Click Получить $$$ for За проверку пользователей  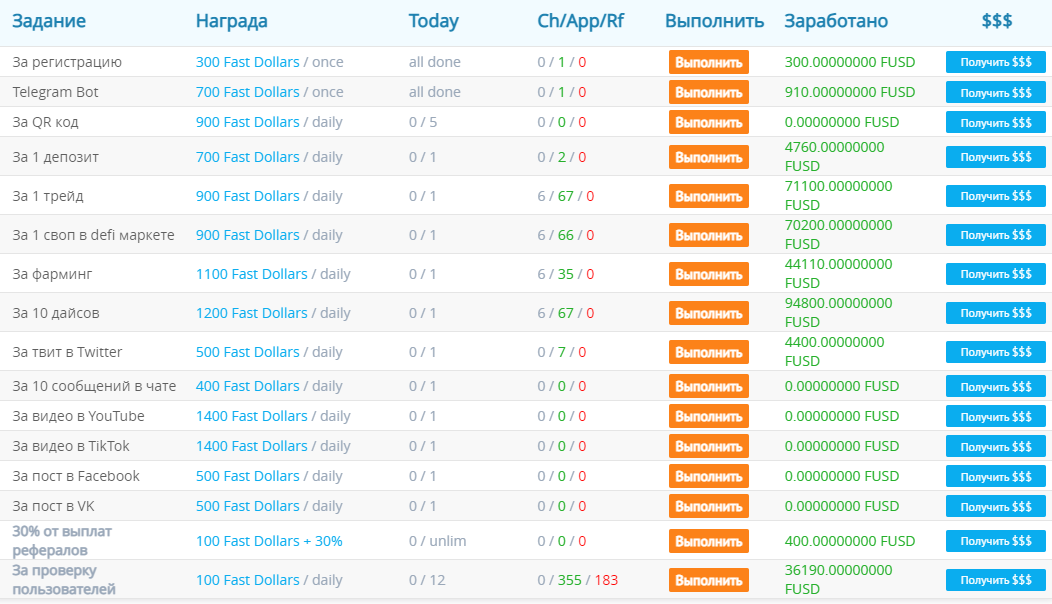pyautogui.click(x=996, y=580)
